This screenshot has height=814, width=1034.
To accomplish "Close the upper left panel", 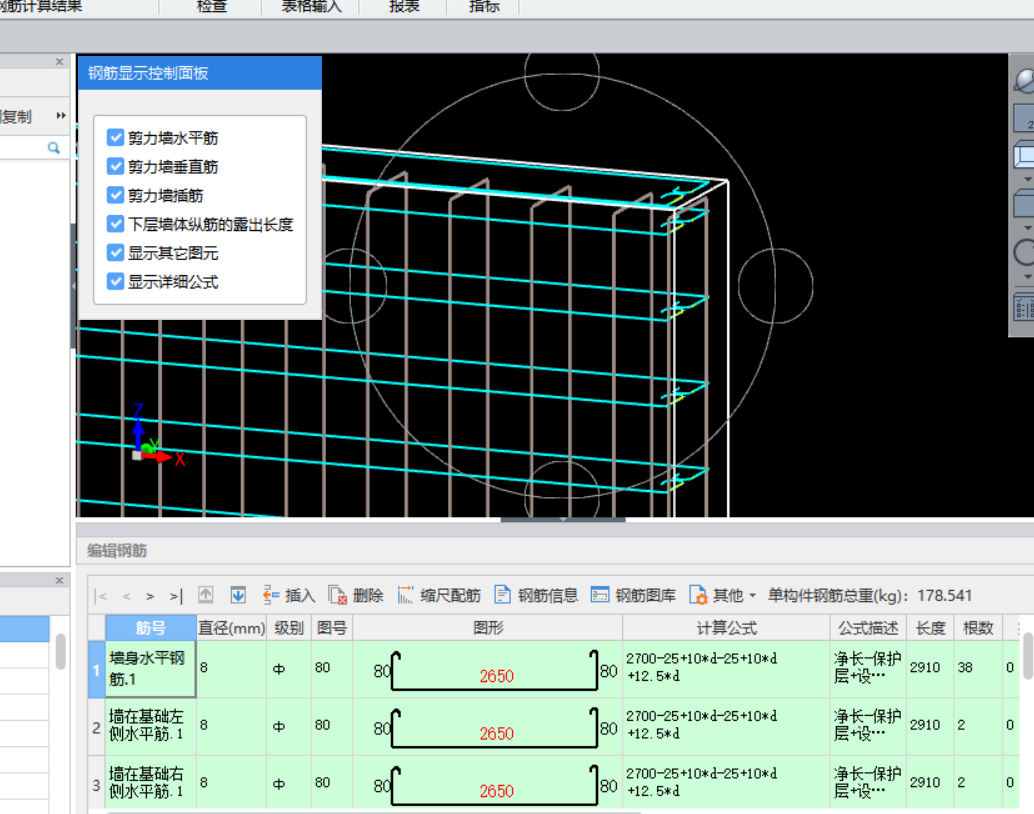I will [59, 61].
